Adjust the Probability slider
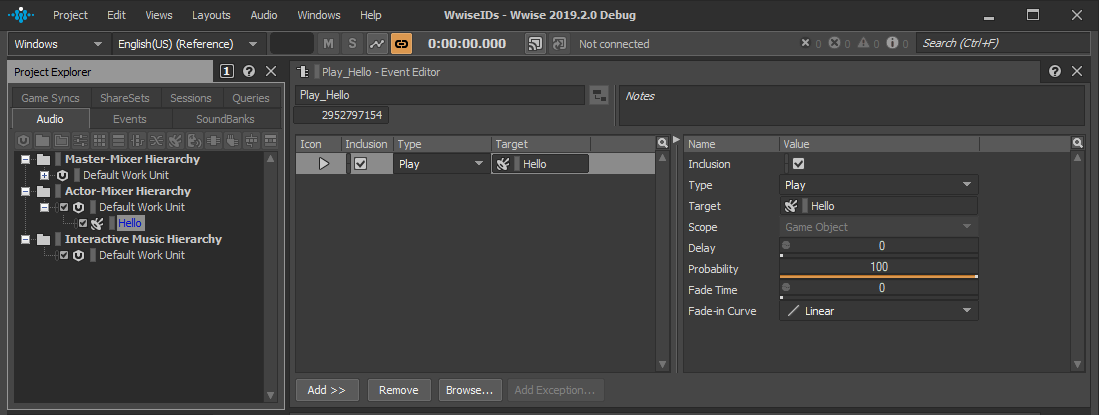1099x415 pixels. pos(878,275)
